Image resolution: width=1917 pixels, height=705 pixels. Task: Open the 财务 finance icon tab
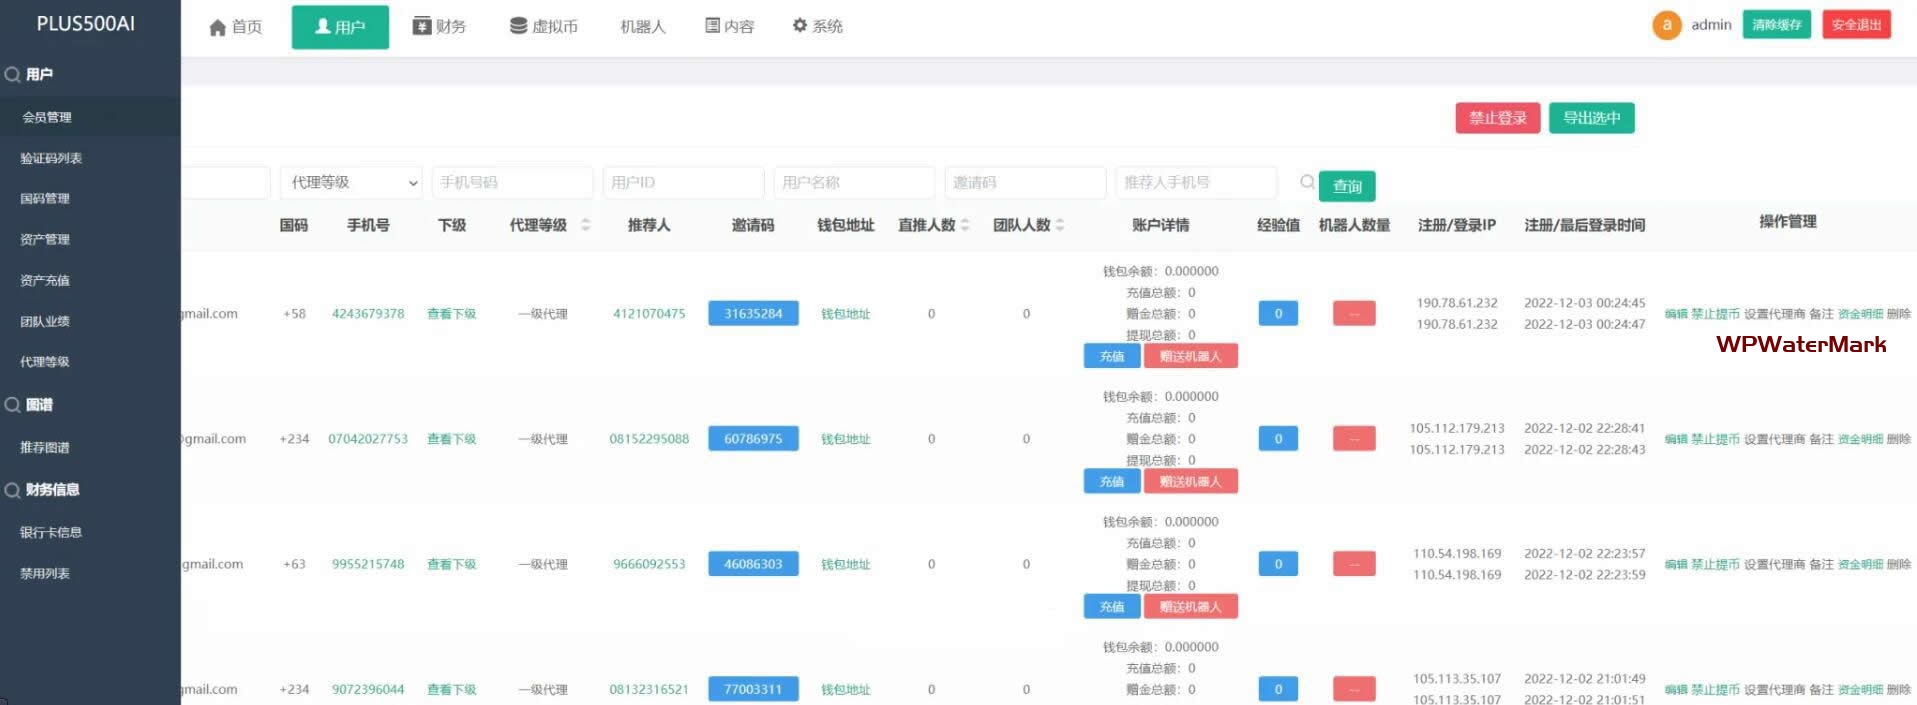coord(422,26)
